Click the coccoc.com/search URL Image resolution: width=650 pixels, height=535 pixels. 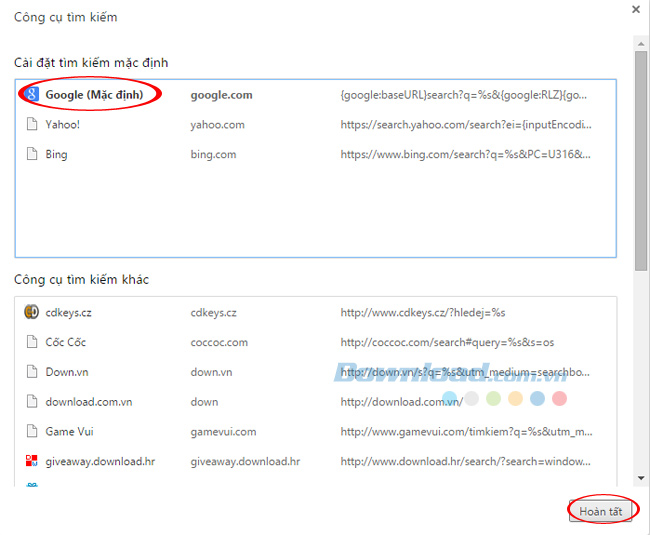click(x=447, y=342)
